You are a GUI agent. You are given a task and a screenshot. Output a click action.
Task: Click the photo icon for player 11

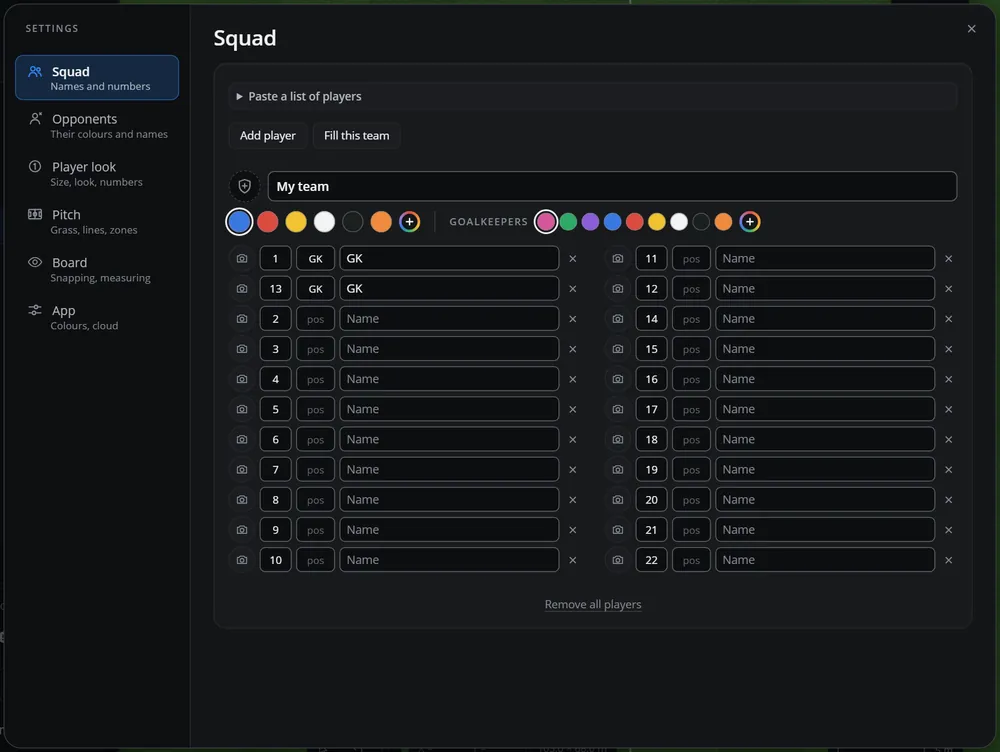click(617, 258)
